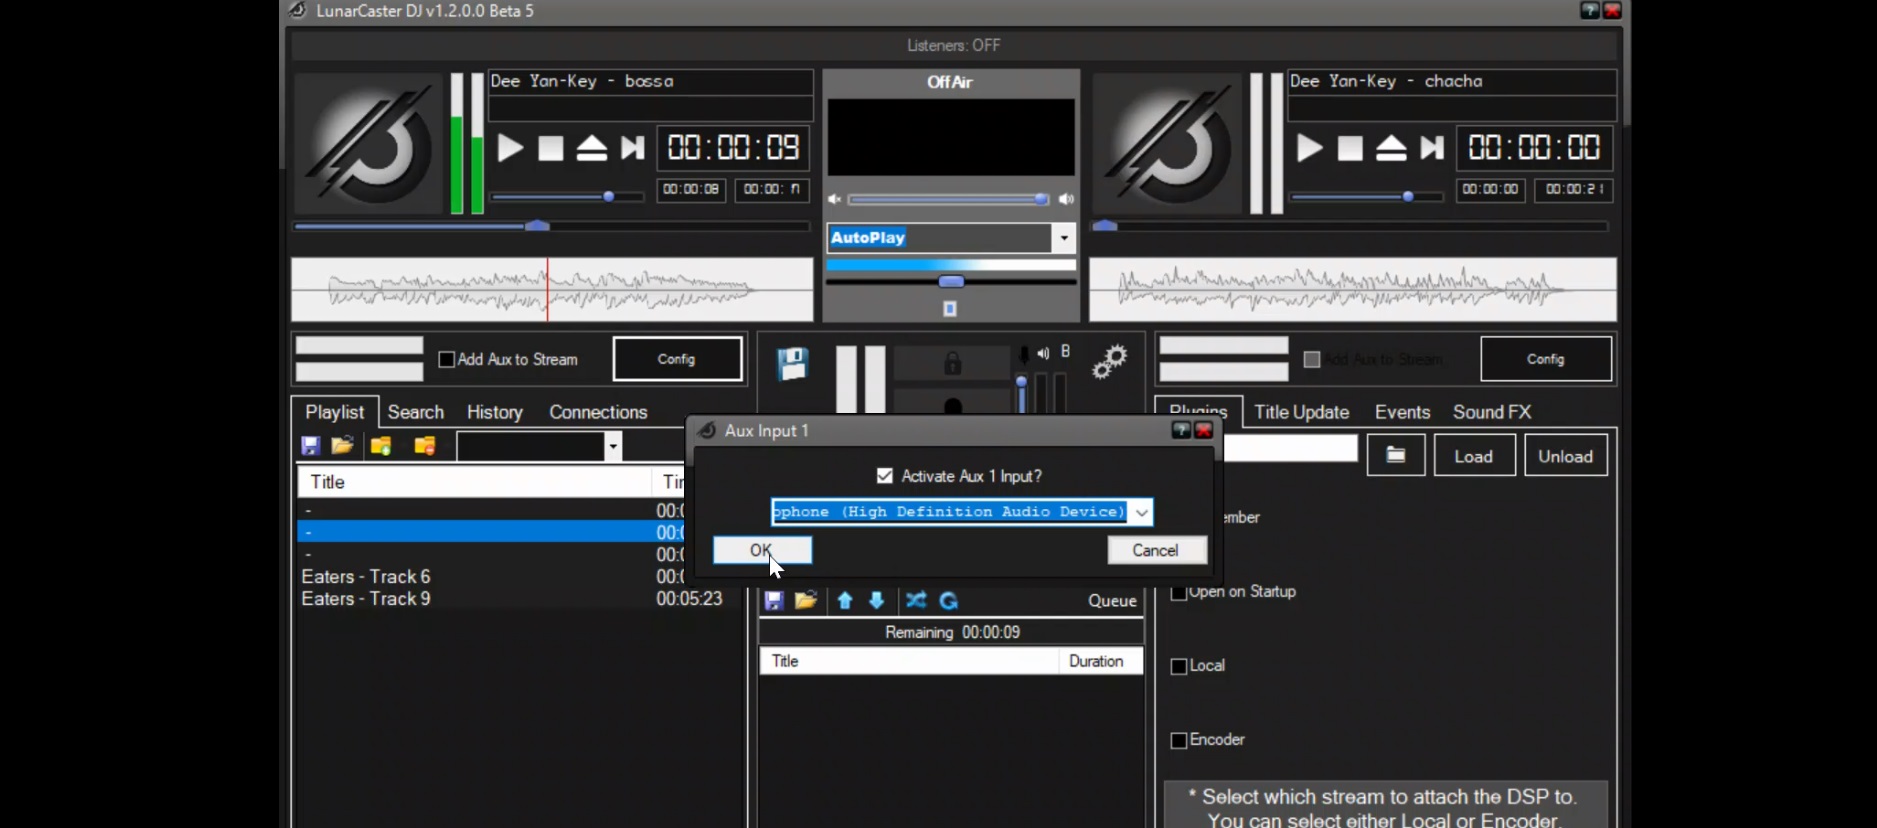
Task: Open a playlist file via folder icon
Action: pyautogui.click(x=342, y=446)
